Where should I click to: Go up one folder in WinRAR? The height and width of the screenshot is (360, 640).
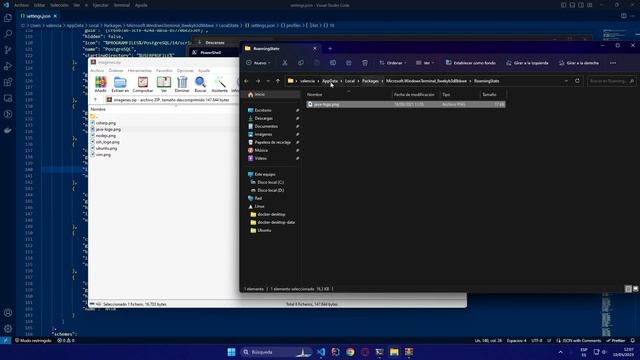tap(96, 100)
